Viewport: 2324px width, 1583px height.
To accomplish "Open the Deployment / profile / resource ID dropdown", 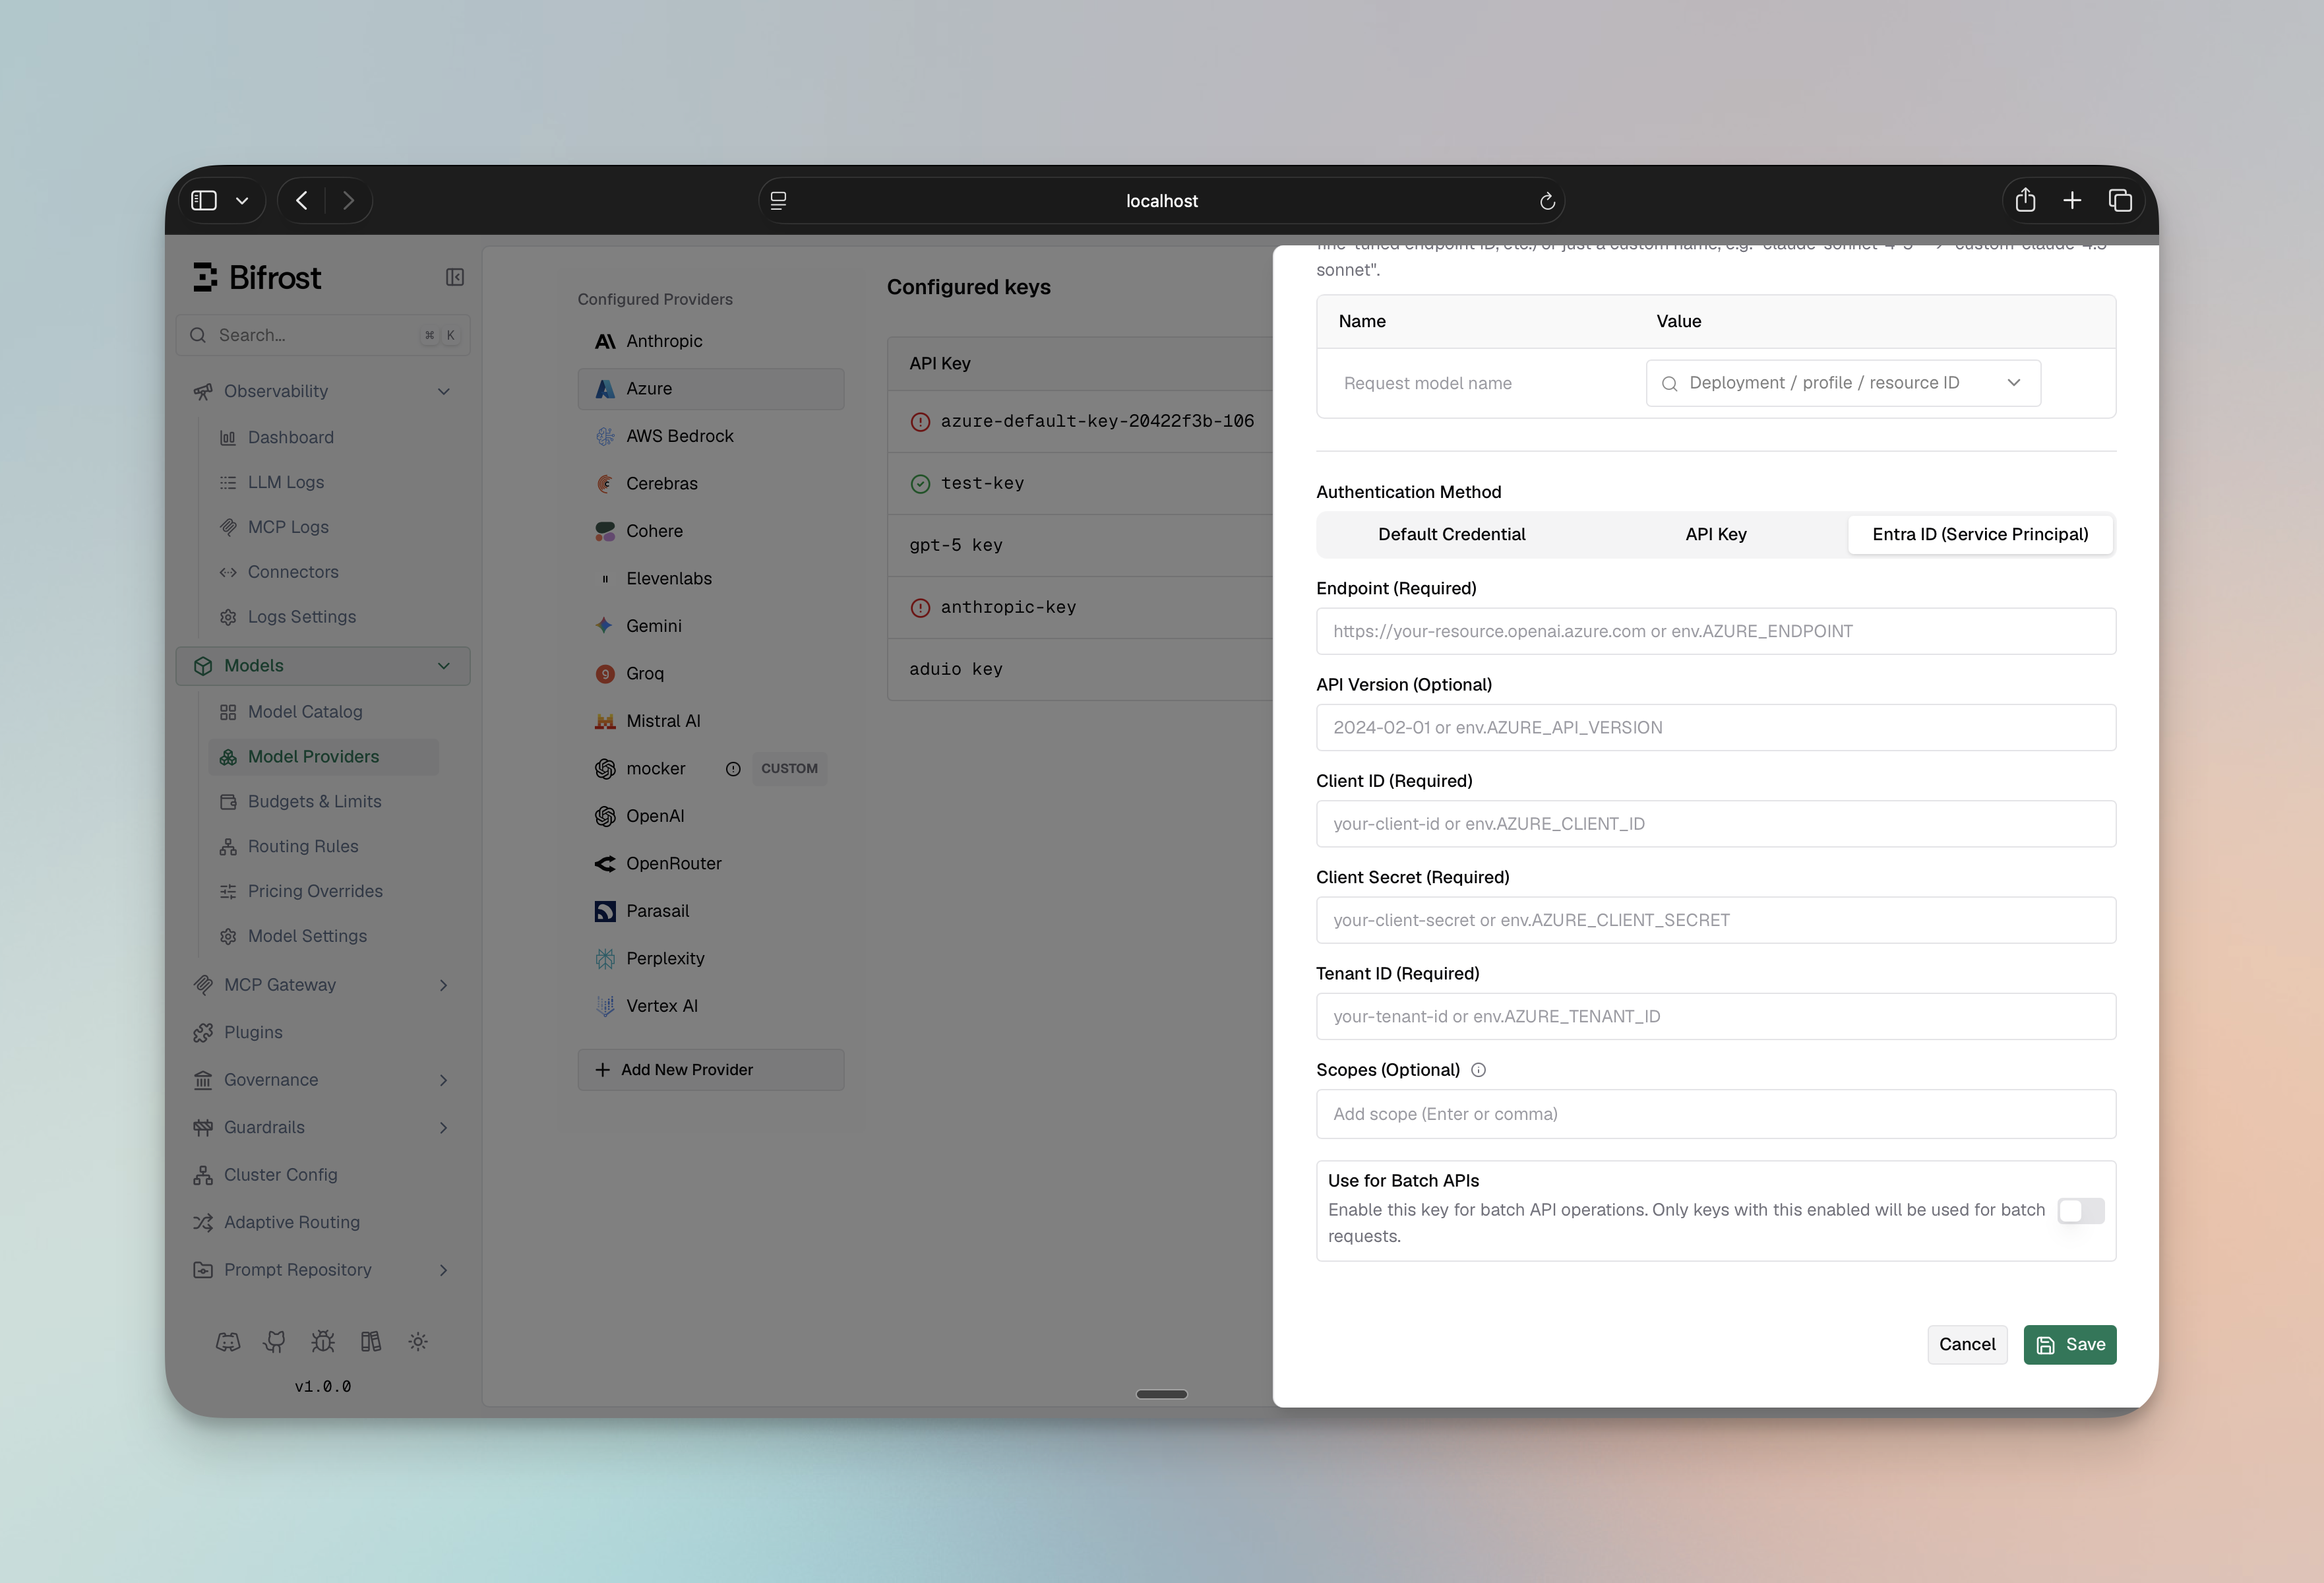I will point(1843,383).
